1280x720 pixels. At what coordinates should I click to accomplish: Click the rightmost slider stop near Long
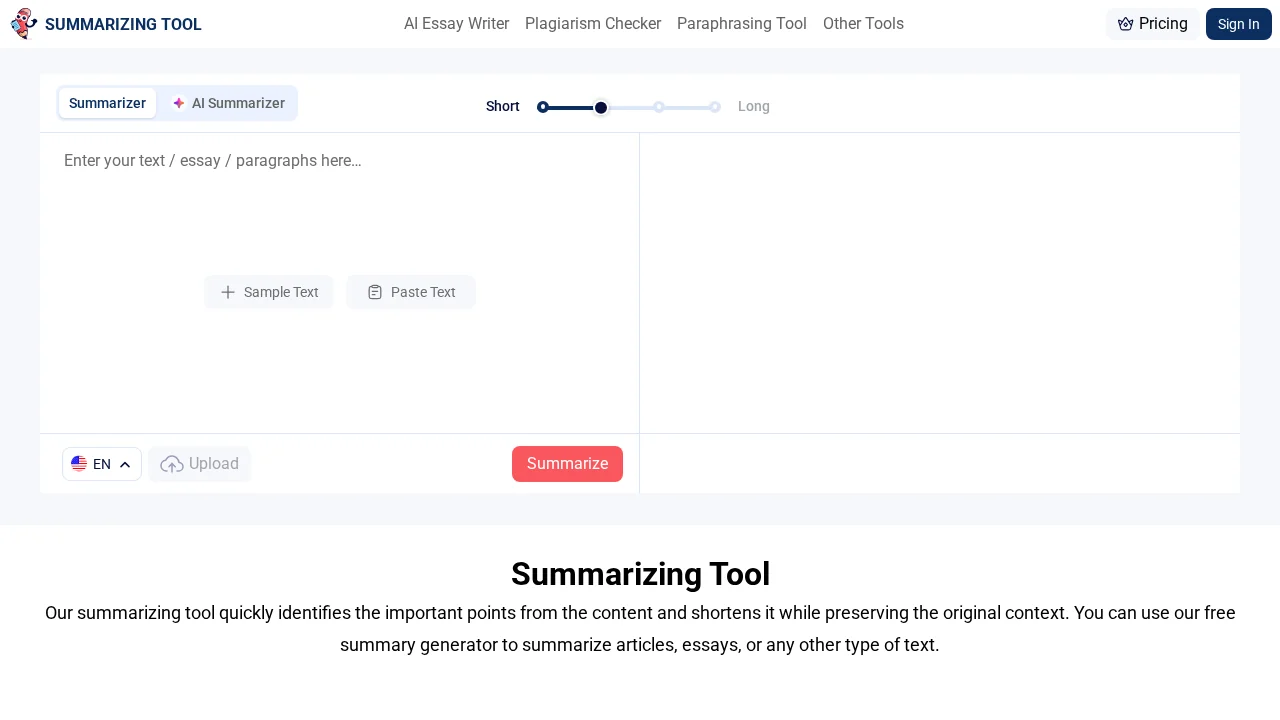715,107
